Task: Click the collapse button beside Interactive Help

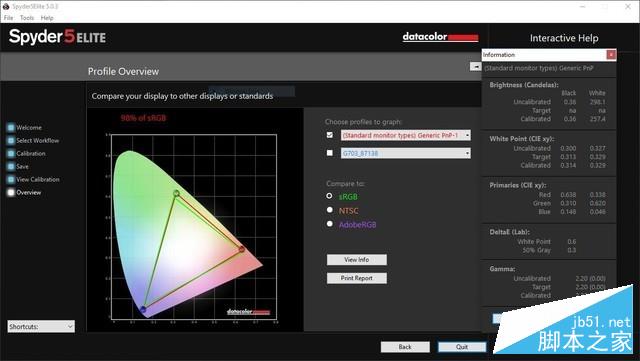Action: 476,66
